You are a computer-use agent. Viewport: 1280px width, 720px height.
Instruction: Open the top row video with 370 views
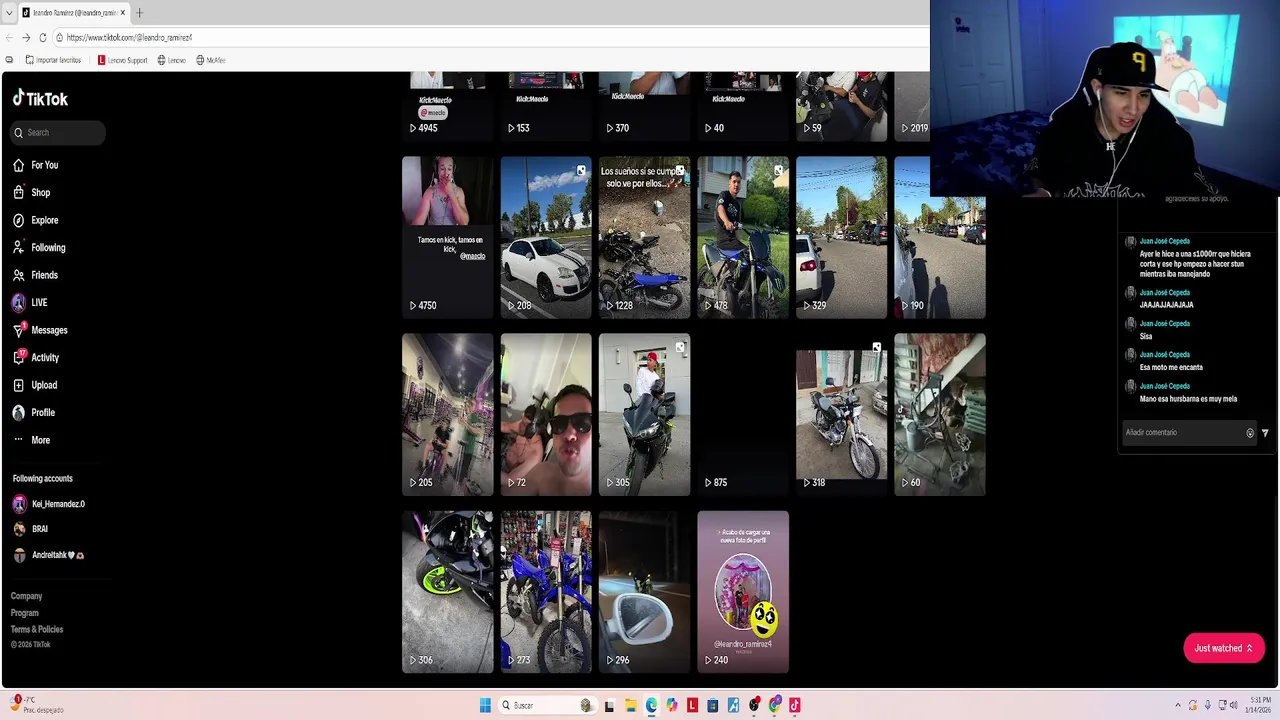[x=644, y=106]
